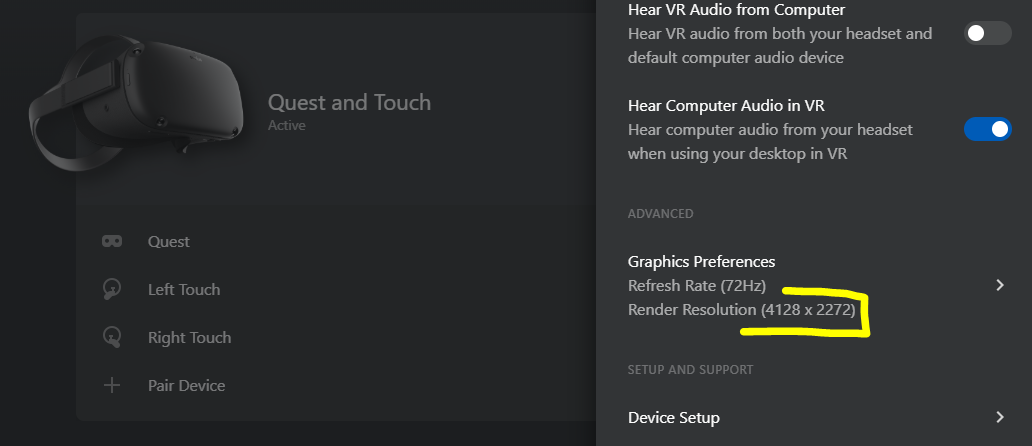Click Hear VR Audio from Computer label
1032x446 pixels.
click(x=736, y=10)
